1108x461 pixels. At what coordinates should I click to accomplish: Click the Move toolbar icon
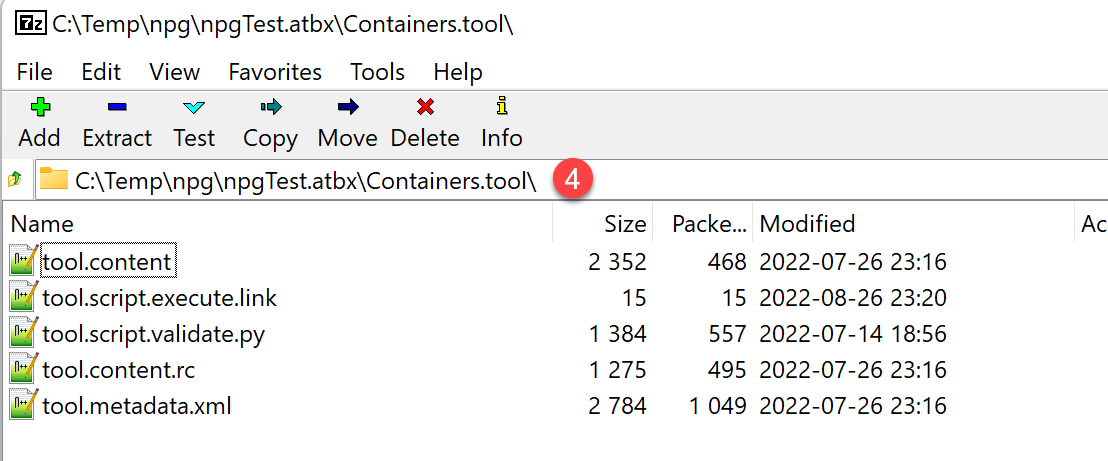click(x=347, y=107)
